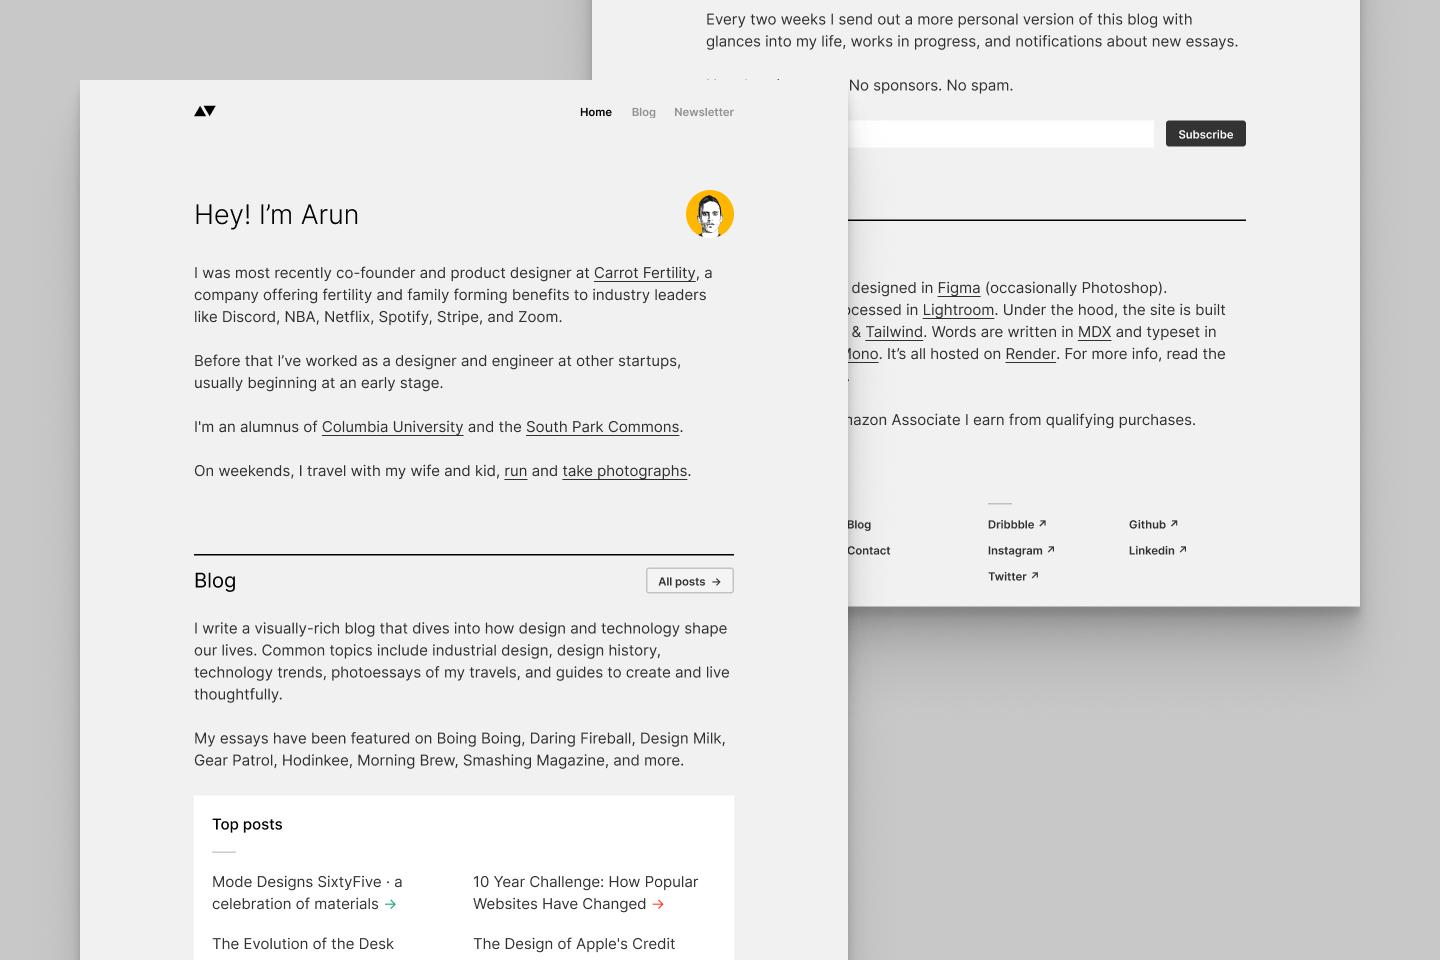Click the newsletter email input field

1000,134
